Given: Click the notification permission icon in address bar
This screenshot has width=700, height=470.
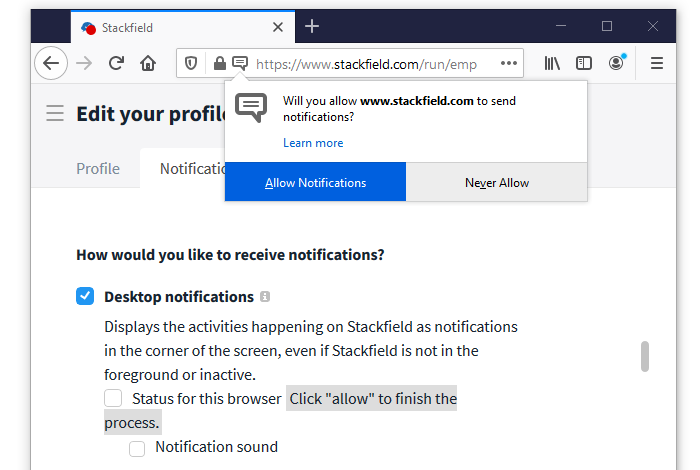Looking at the screenshot, I should pyautogui.click(x=240, y=63).
